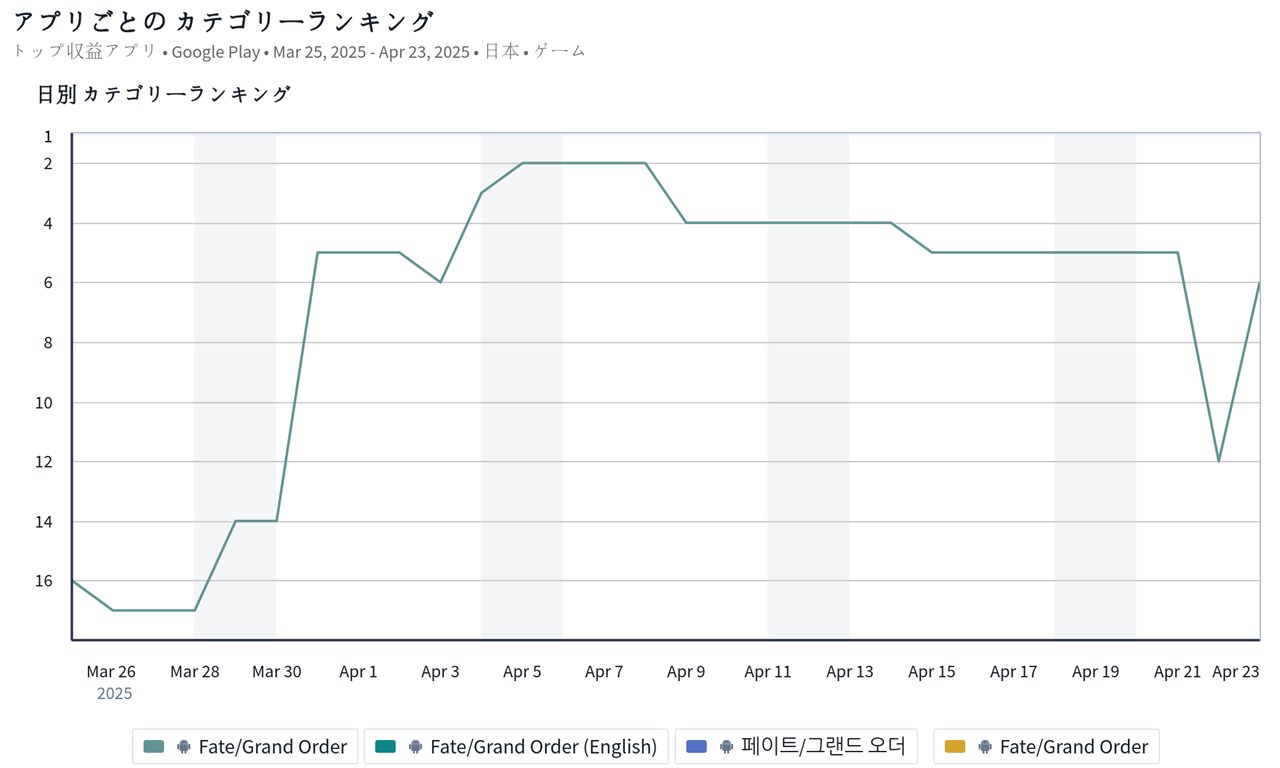Viewport: 1280px width, 768px height.
Task: Click the Android icon beside Fate/Grand Order (English)
Action: pos(415,747)
